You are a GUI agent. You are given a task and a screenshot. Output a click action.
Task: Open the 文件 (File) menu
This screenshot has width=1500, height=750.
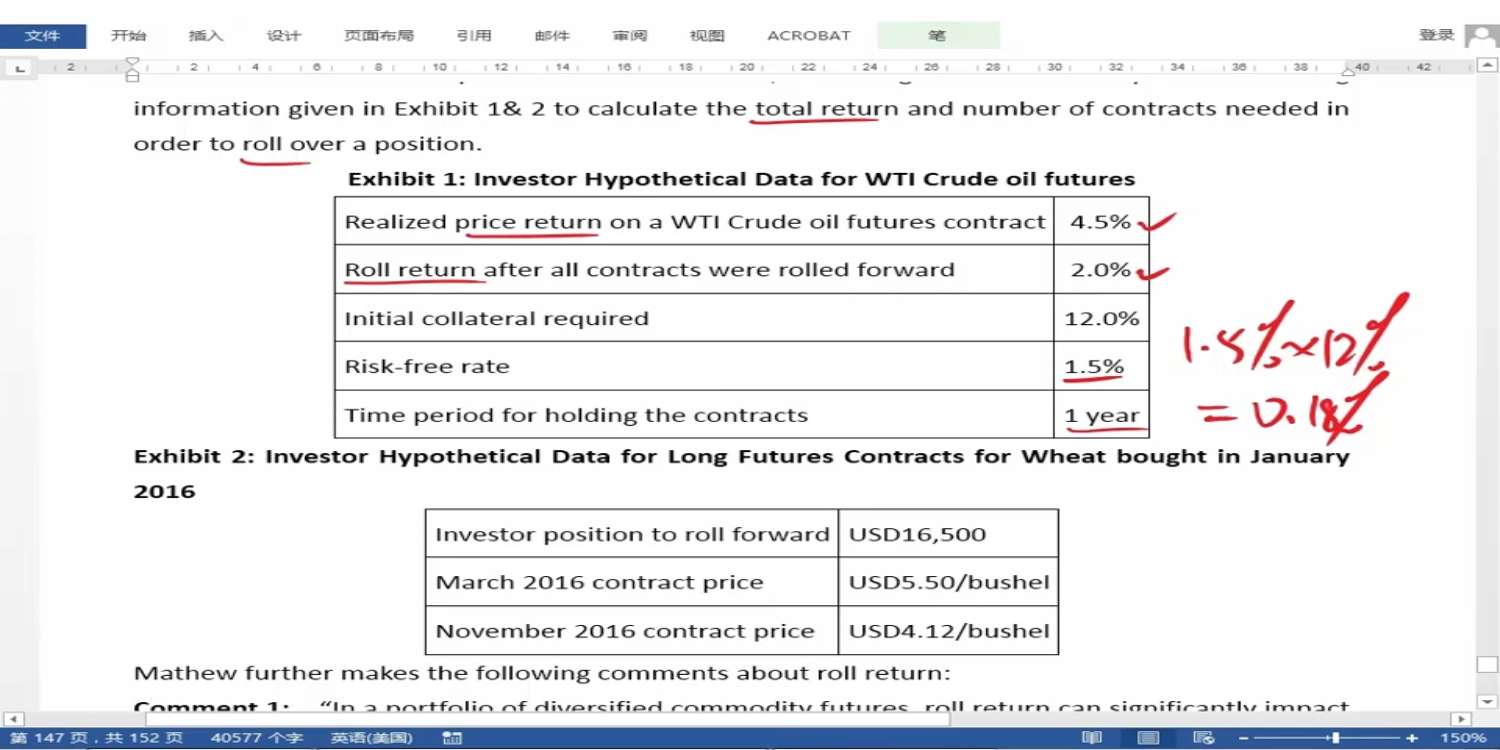pyautogui.click(x=42, y=36)
